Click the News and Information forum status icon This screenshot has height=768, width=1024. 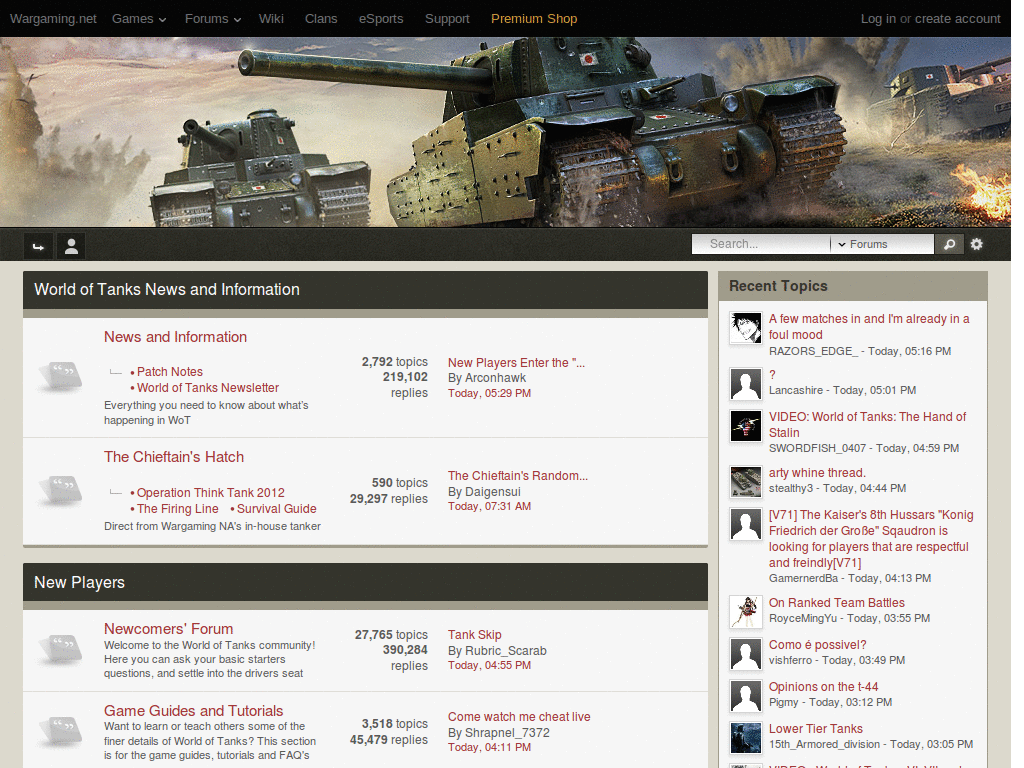point(61,377)
